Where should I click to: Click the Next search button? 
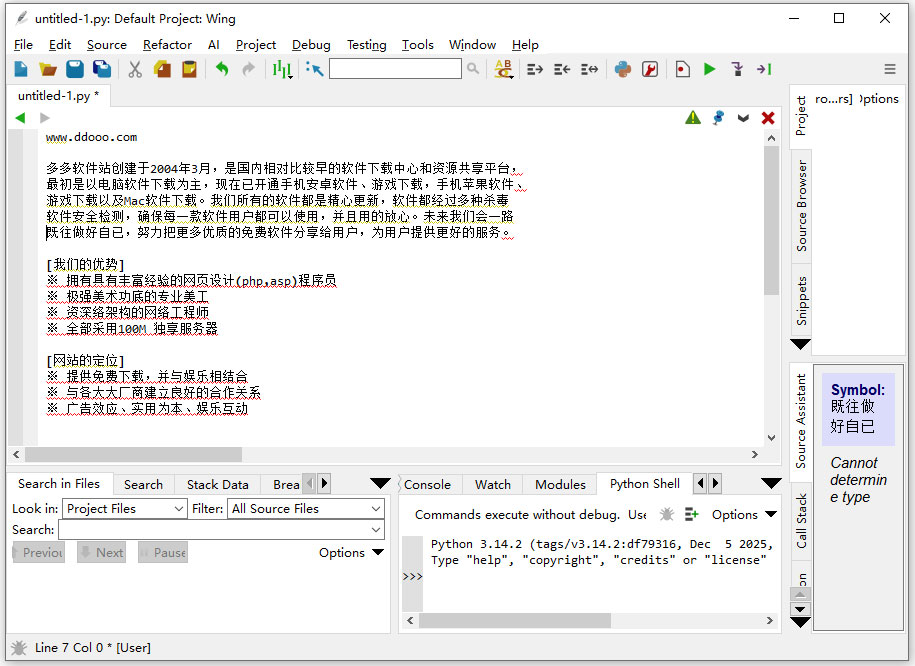pos(100,551)
